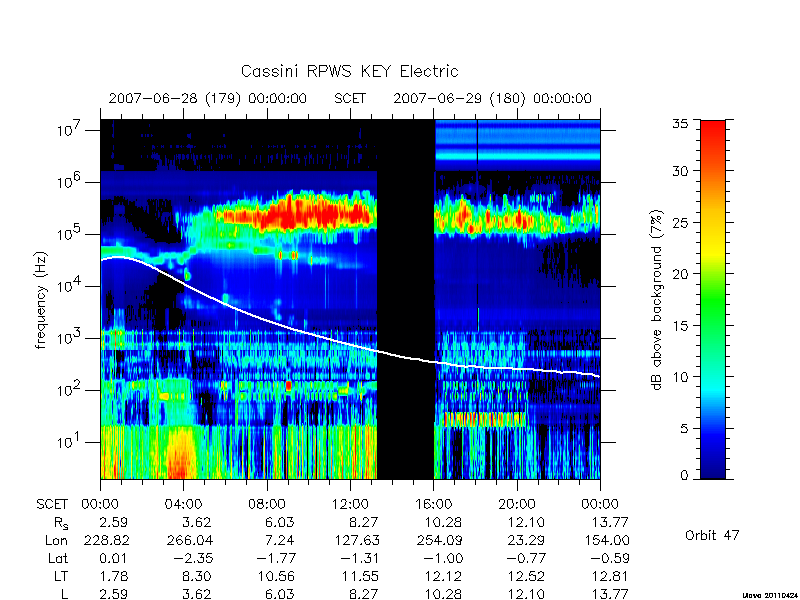This screenshot has height=600, width=800.
Task: Click the Lat row label
Action: 58,559
